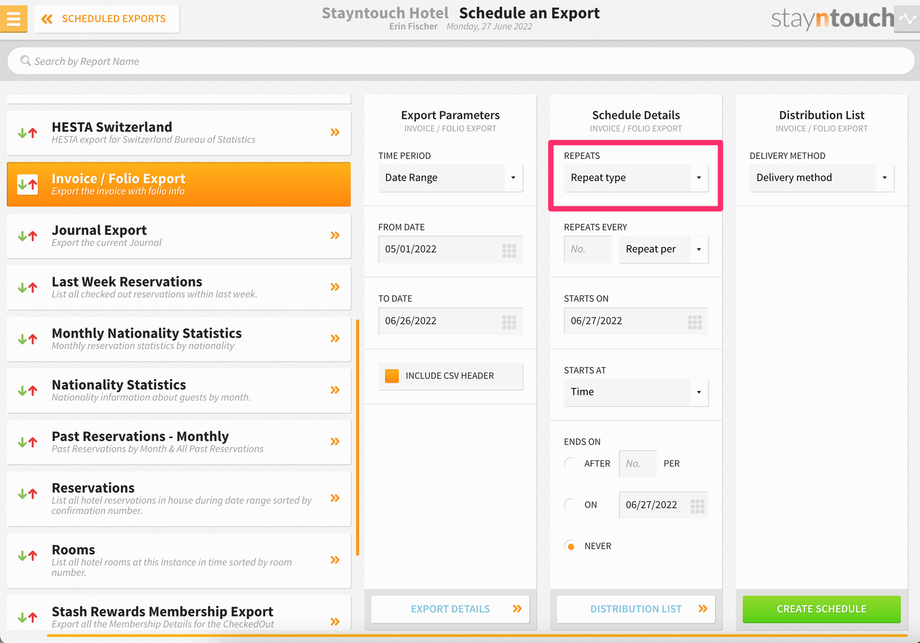Open the hamburger main menu

click(x=13, y=19)
